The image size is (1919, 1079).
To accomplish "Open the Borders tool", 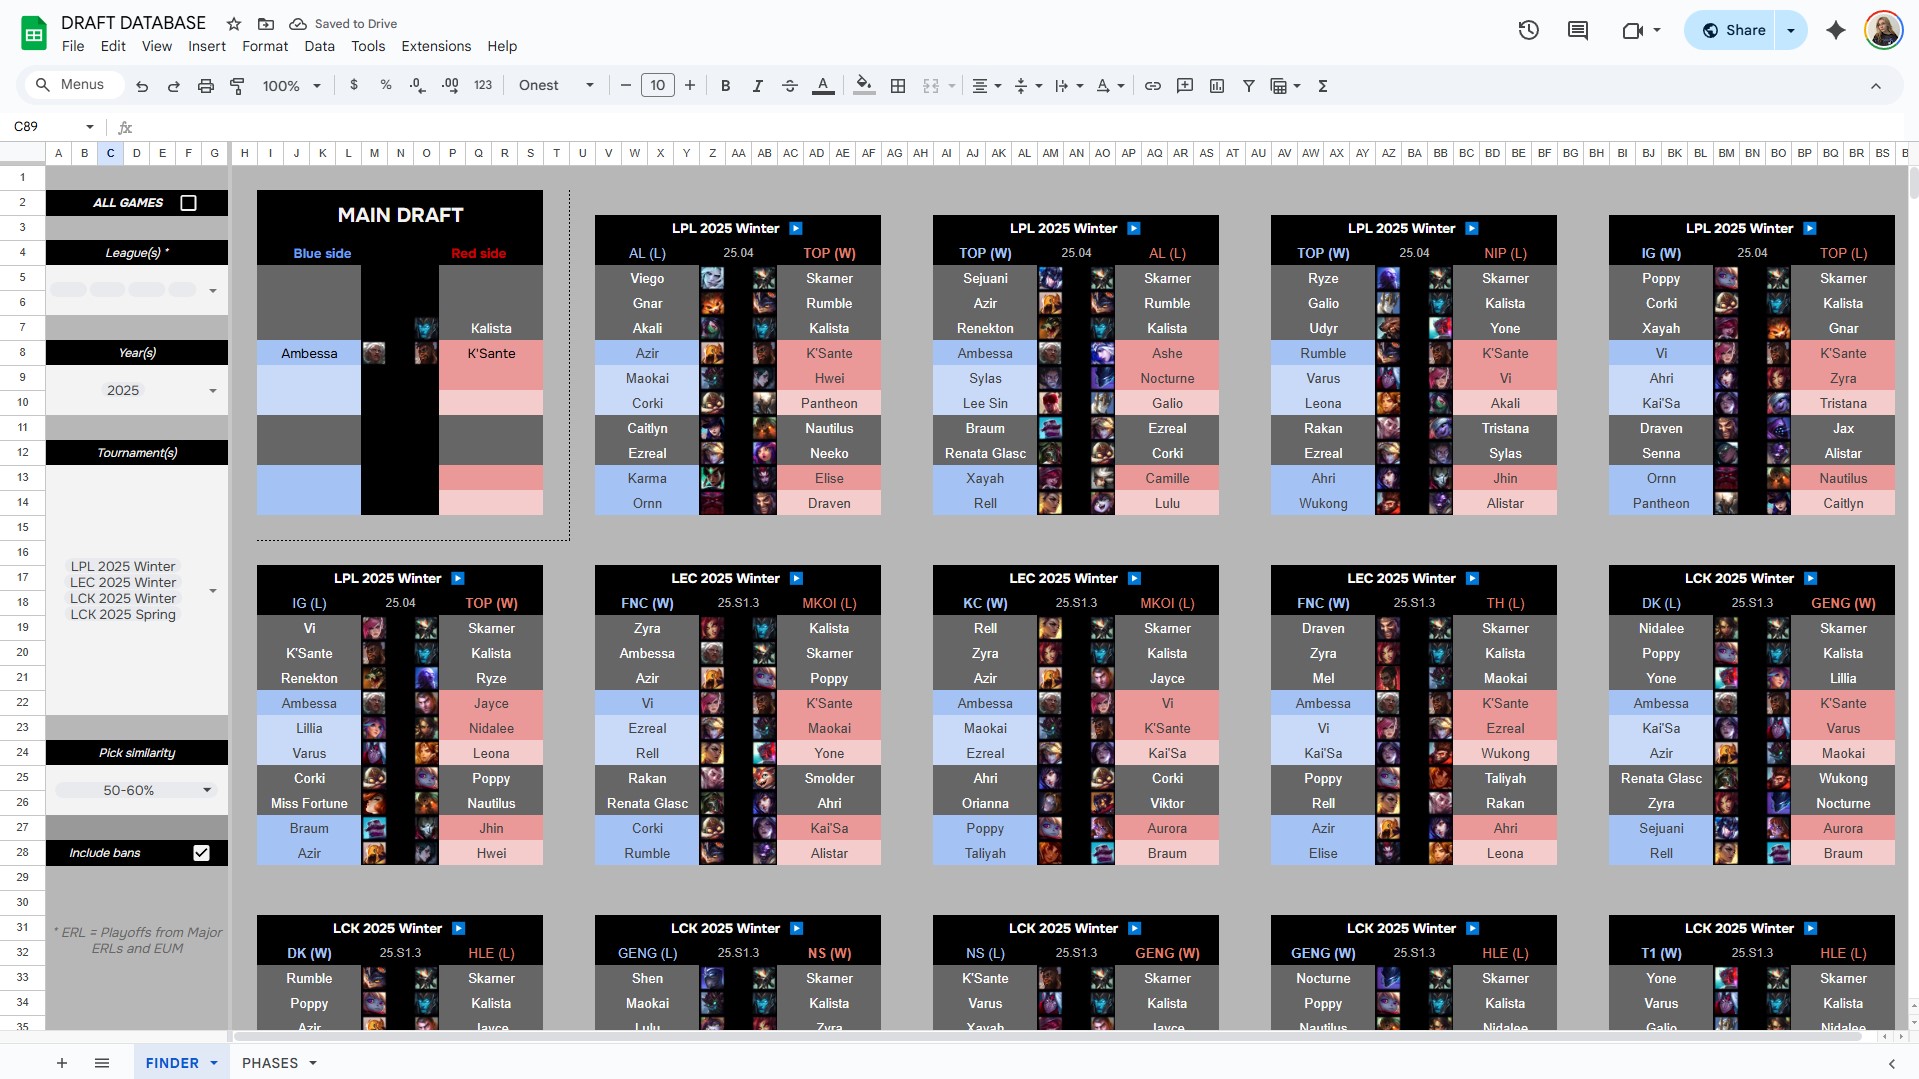I will pos(898,86).
